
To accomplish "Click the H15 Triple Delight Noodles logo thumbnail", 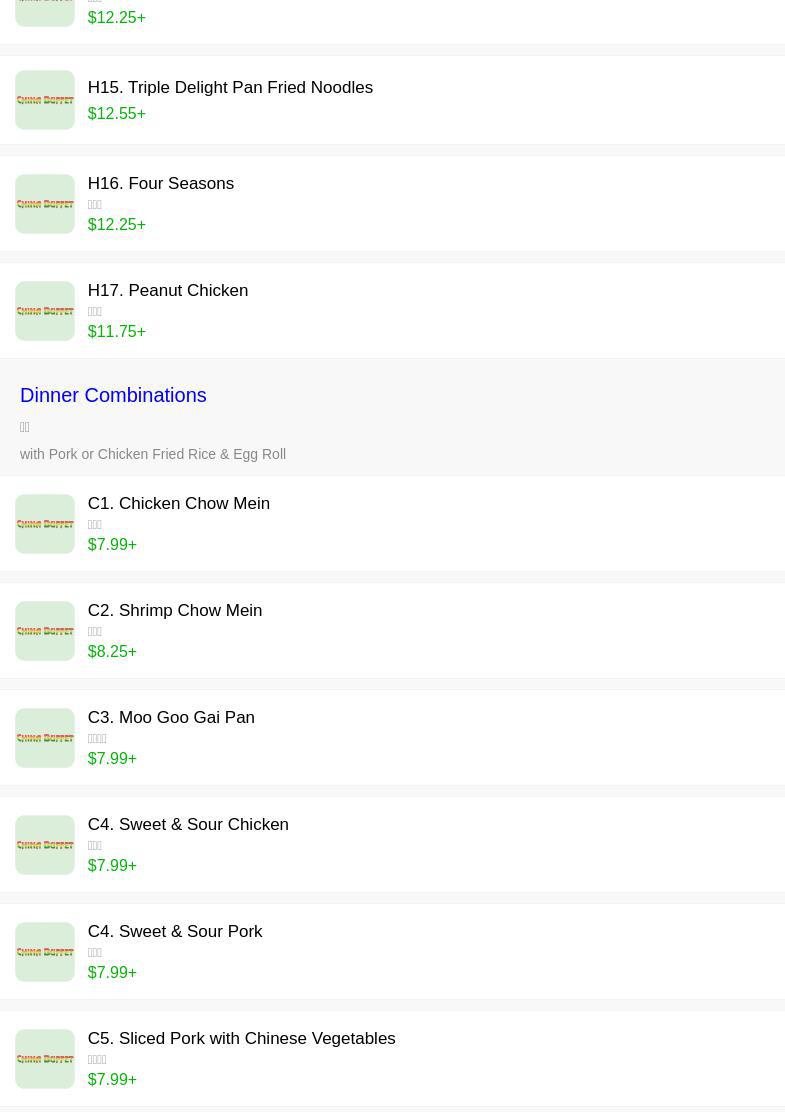I will (45, 100).
